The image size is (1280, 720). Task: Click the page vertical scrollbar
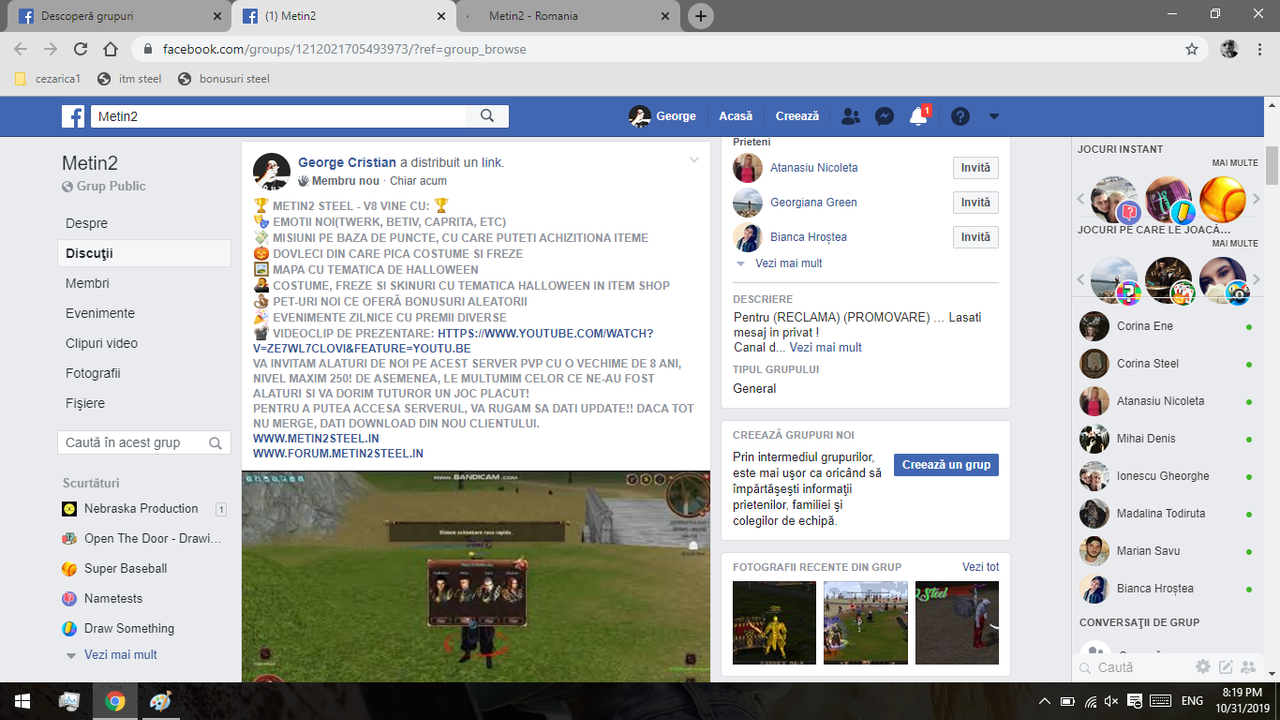[1272, 166]
